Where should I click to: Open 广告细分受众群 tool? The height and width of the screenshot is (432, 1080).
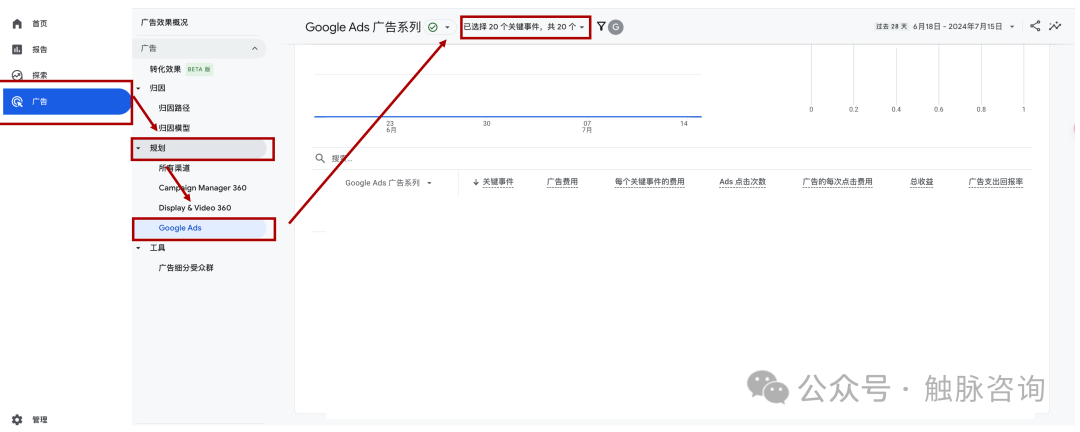186,268
